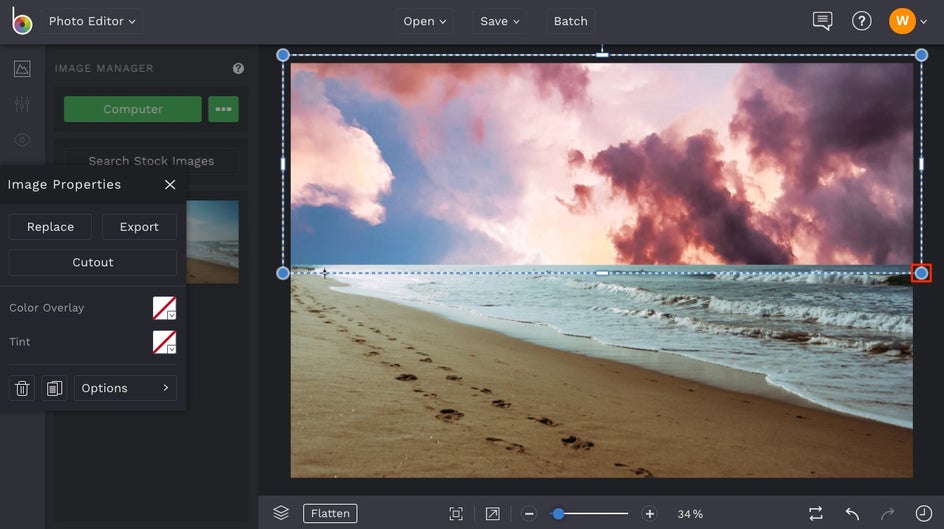
Task: Click the fit-to-screen icon
Action: pyautogui.click(x=456, y=514)
